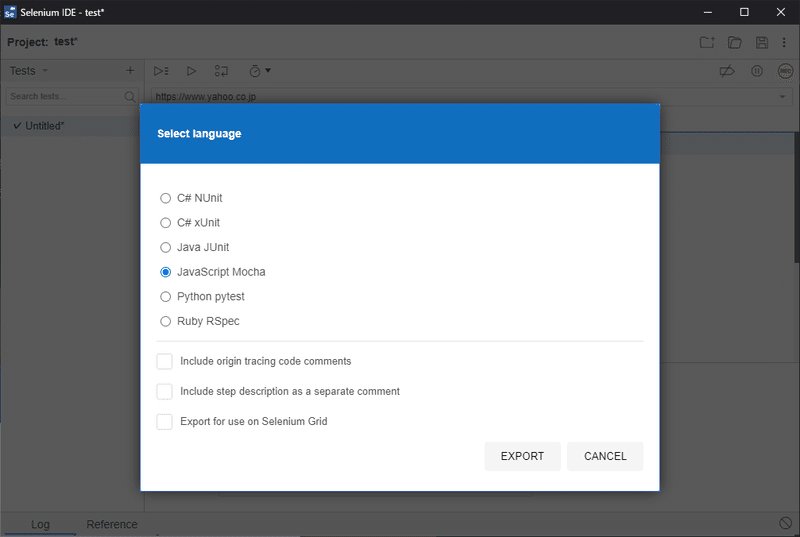Click the pause on exceptions icon
The height and width of the screenshot is (537, 800).
[x=757, y=71]
